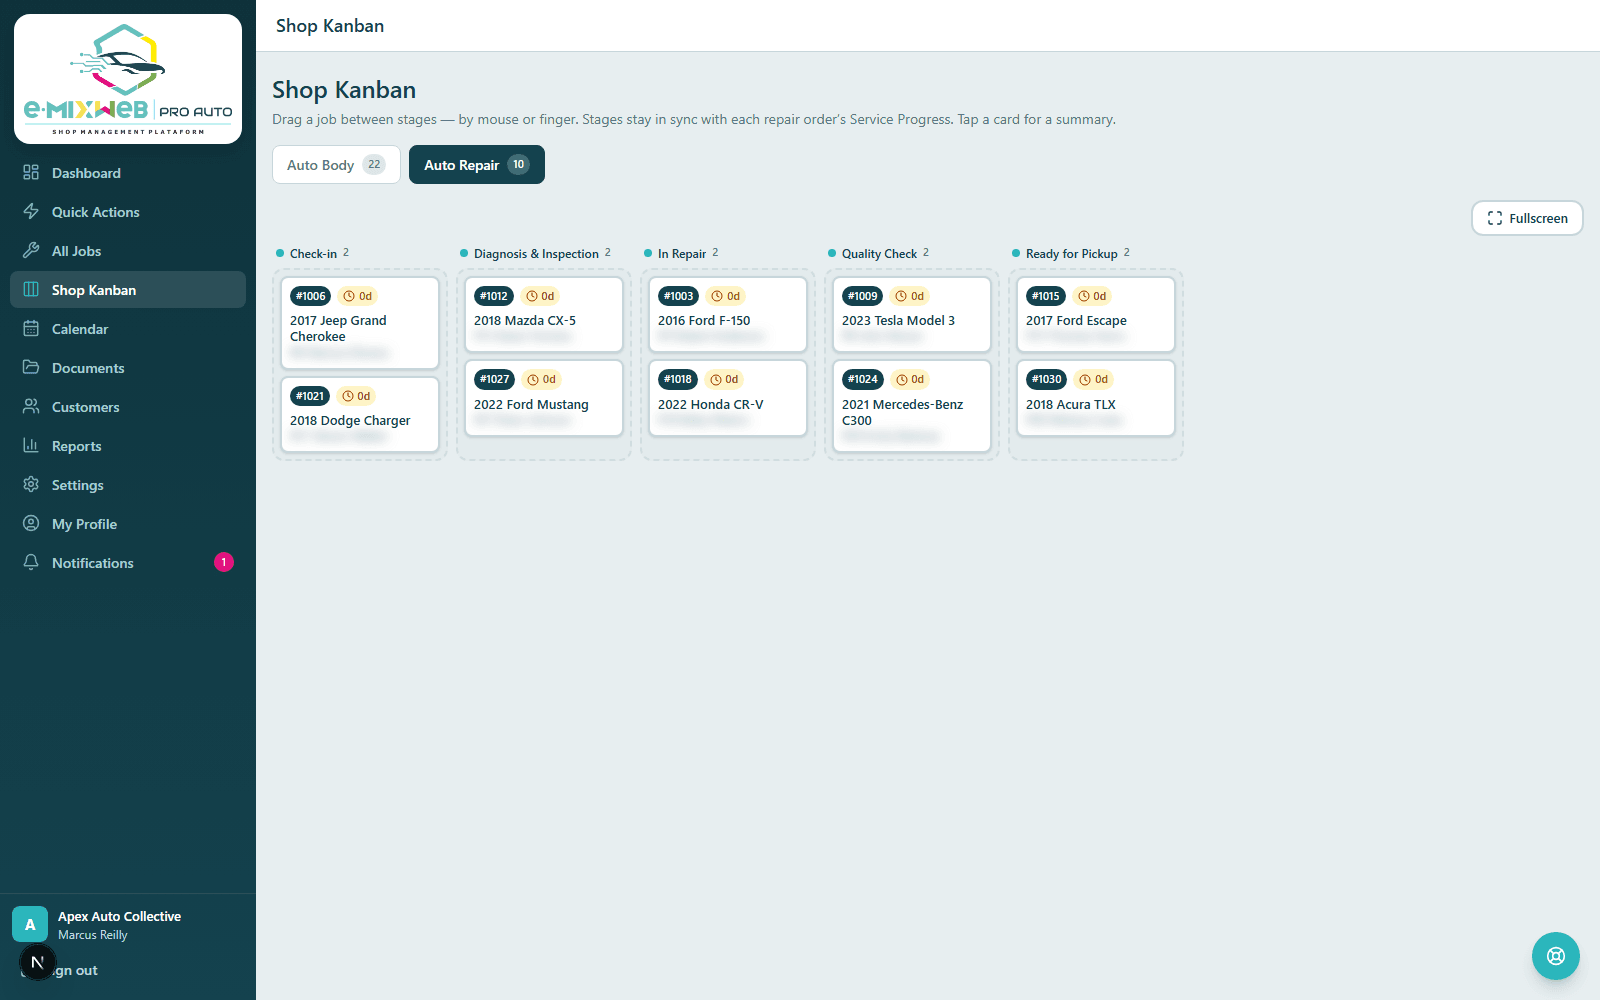Click the Shop Kanban columns icon
1600x1000 pixels.
pyautogui.click(x=31, y=290)
